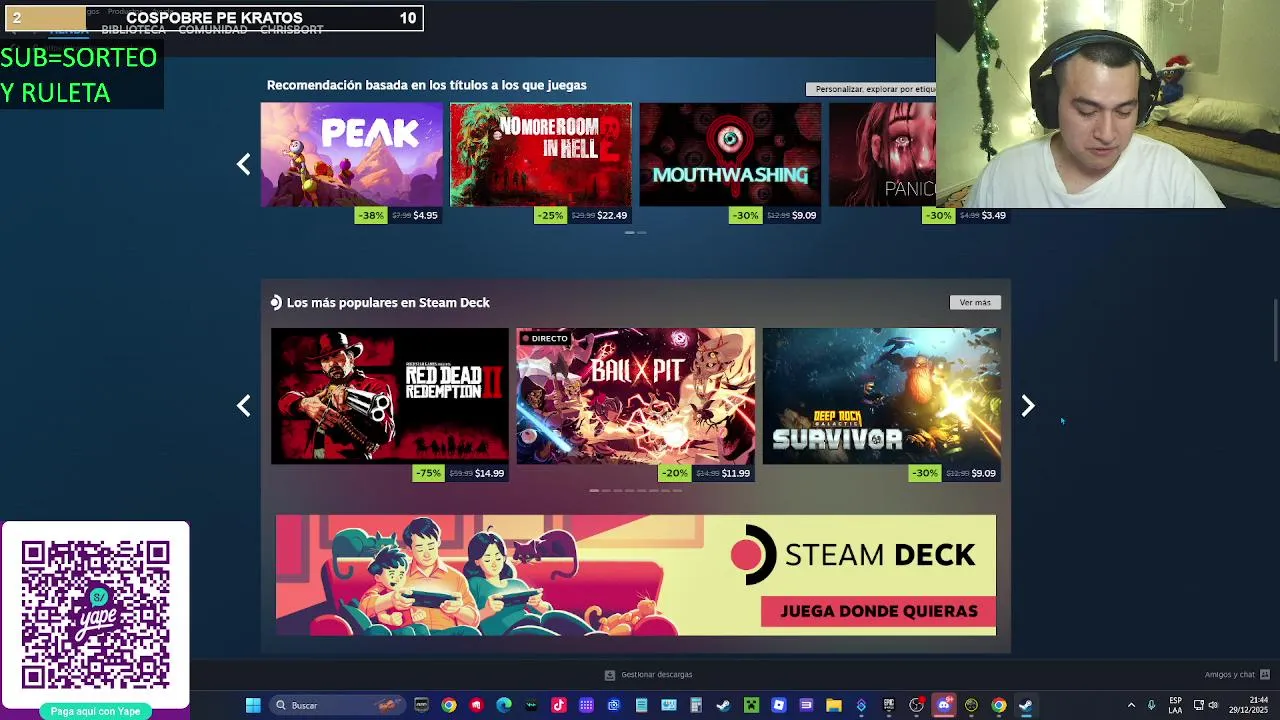
Task: Launch Calculator from the taskbar
Action: [x=696, y=705]
